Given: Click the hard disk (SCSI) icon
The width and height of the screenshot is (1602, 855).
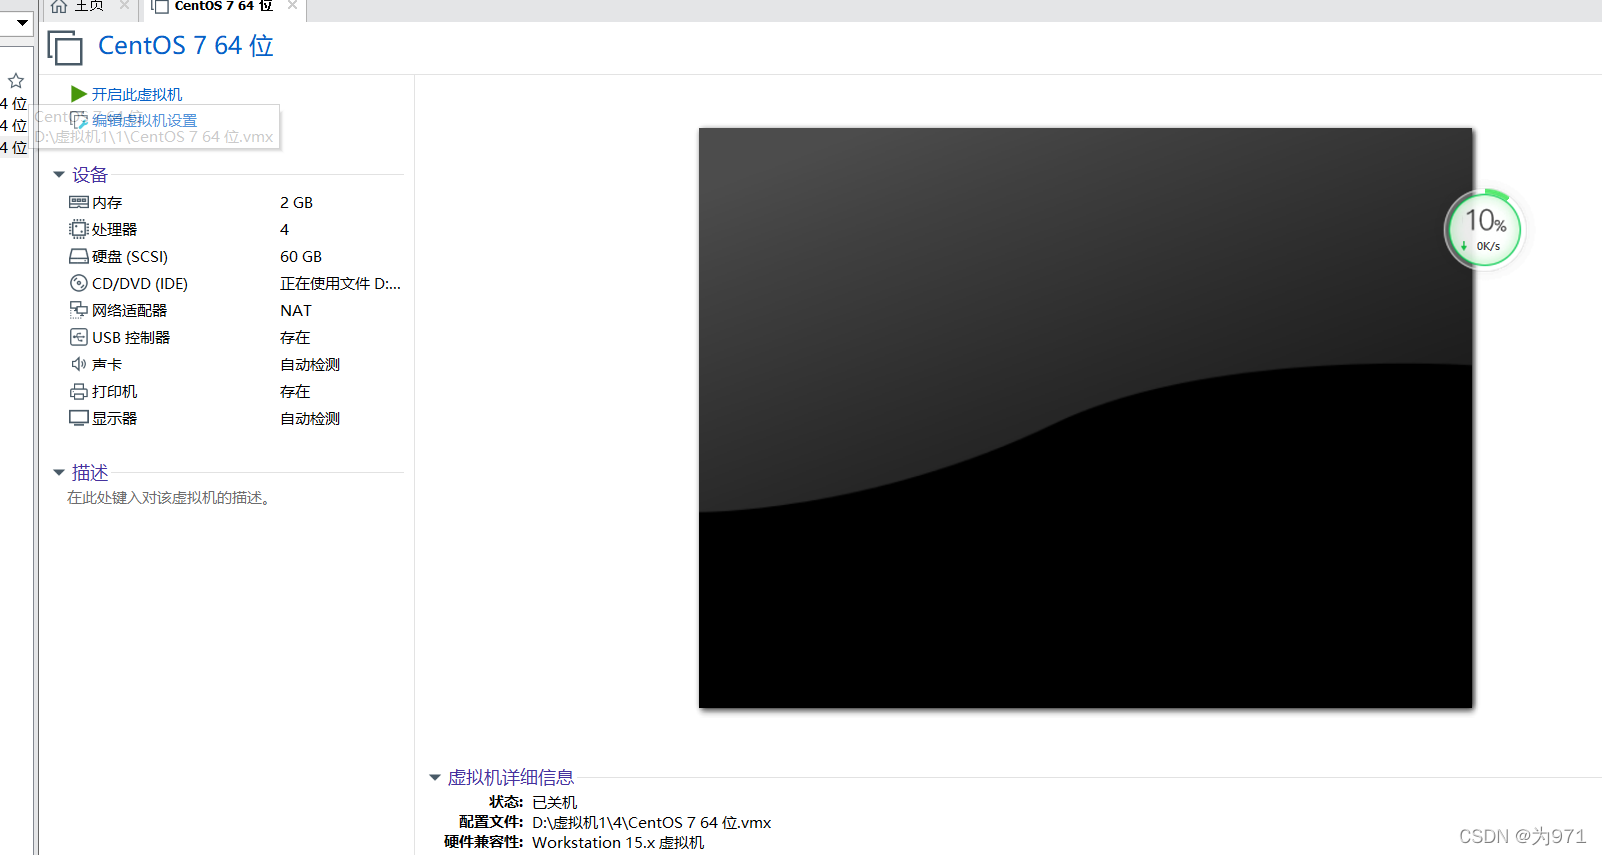Looking at the screenshot, I should (x=79, y=256).
